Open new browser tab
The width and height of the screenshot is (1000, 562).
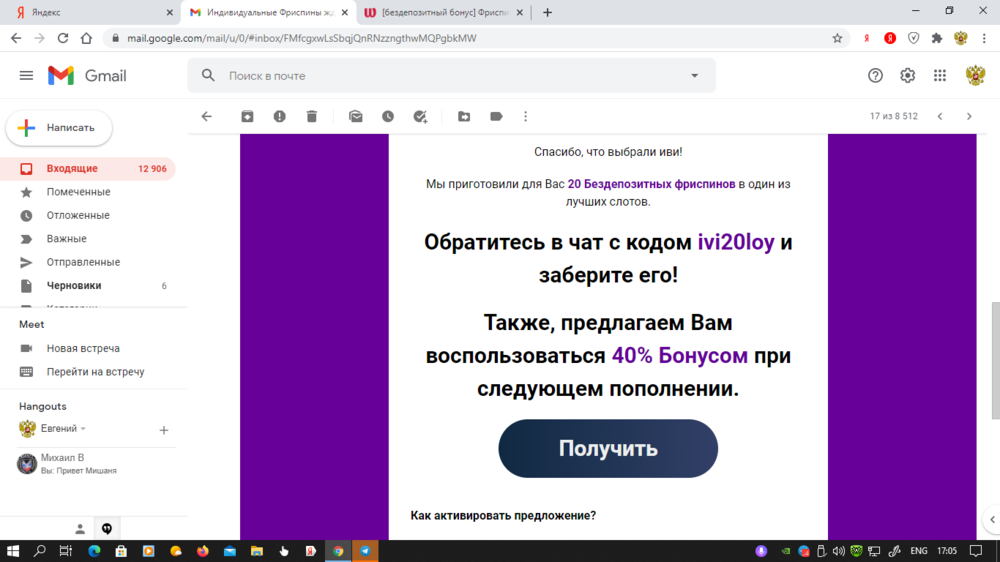547,12
